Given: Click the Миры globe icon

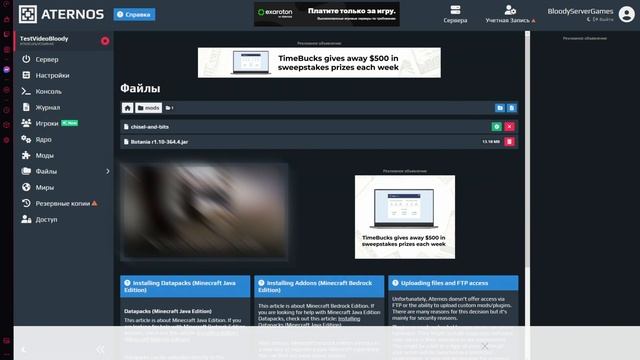Looking at the screenshot, I should [x=26, y=187].
